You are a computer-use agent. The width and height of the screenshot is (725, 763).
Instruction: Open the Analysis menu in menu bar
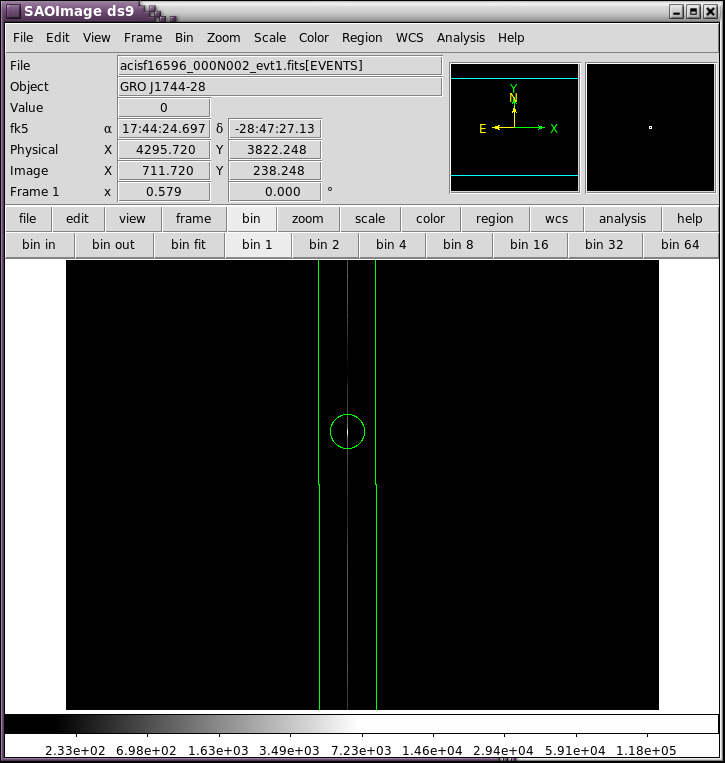[x=460, y=38]
